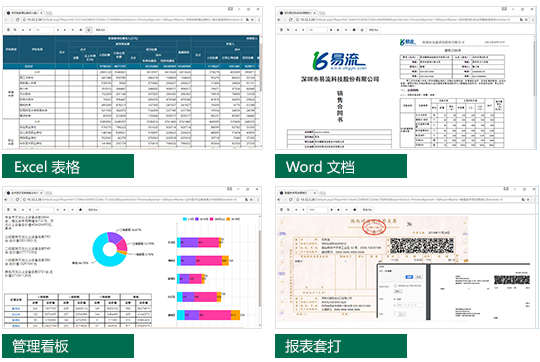Click the print icon in the 报表套打 report toolbar
The height and width of the screenshot is (362, 540).
click(x=281, y=209)
